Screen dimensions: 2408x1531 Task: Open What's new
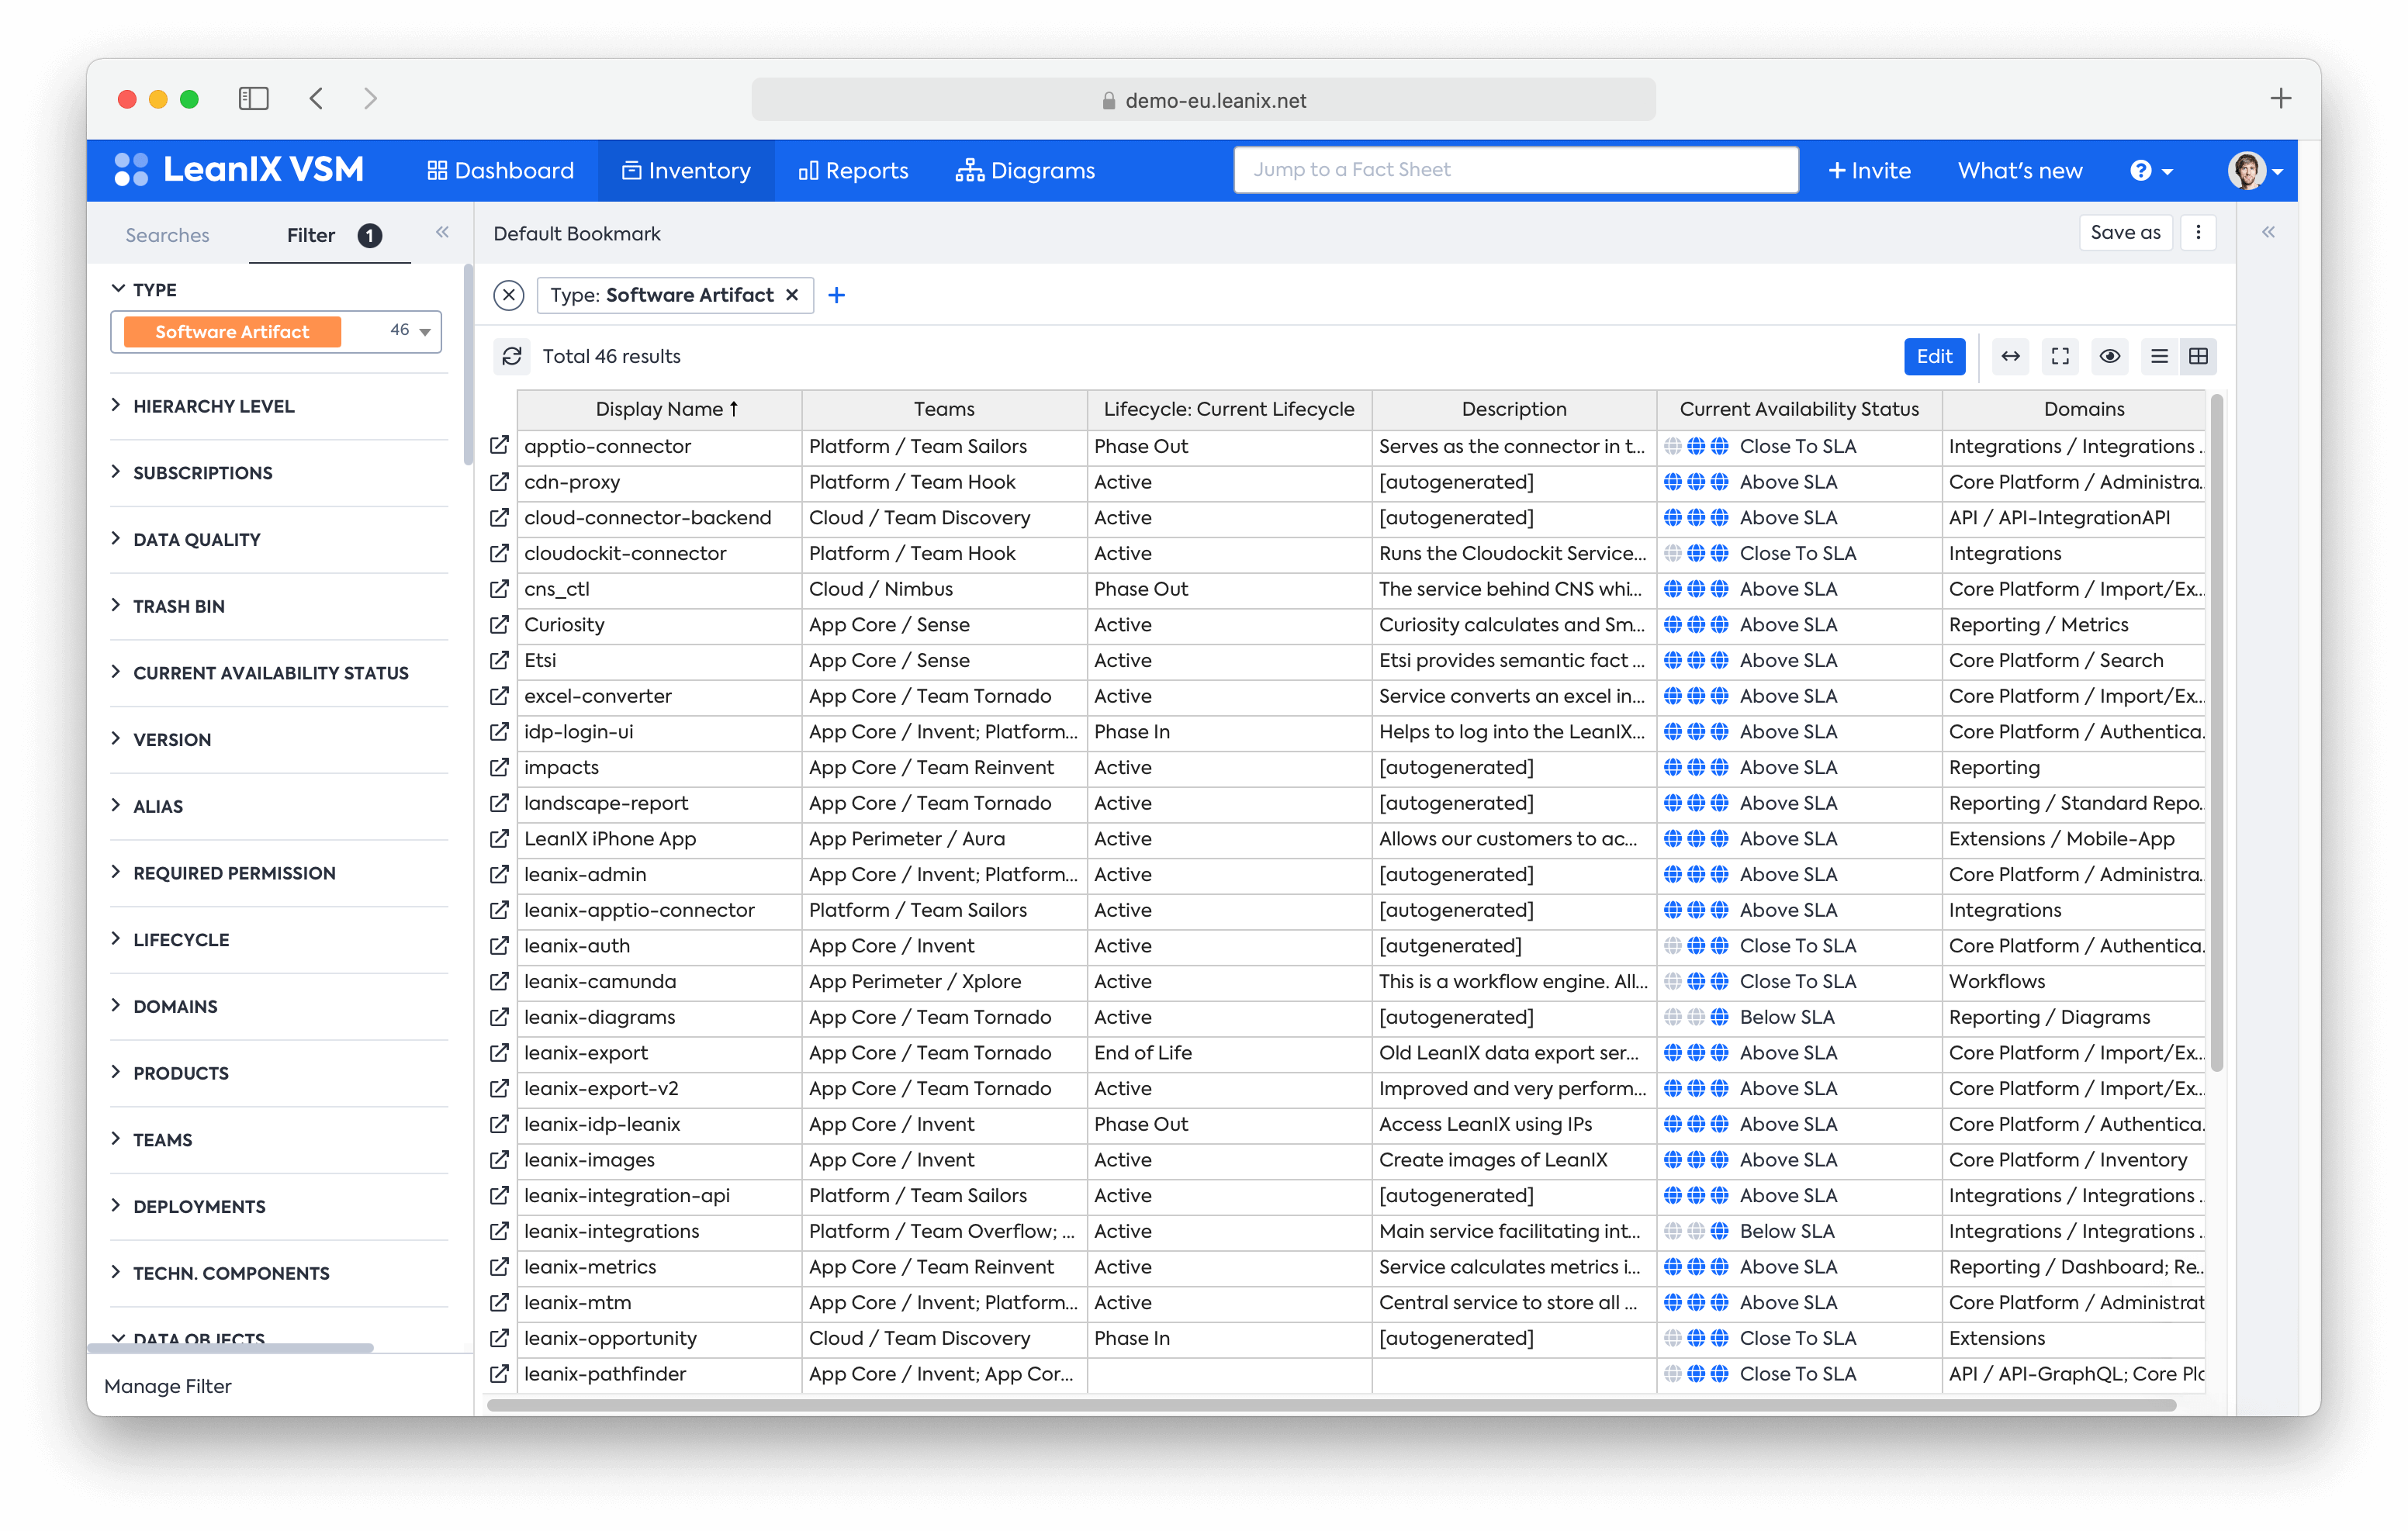2019,171
